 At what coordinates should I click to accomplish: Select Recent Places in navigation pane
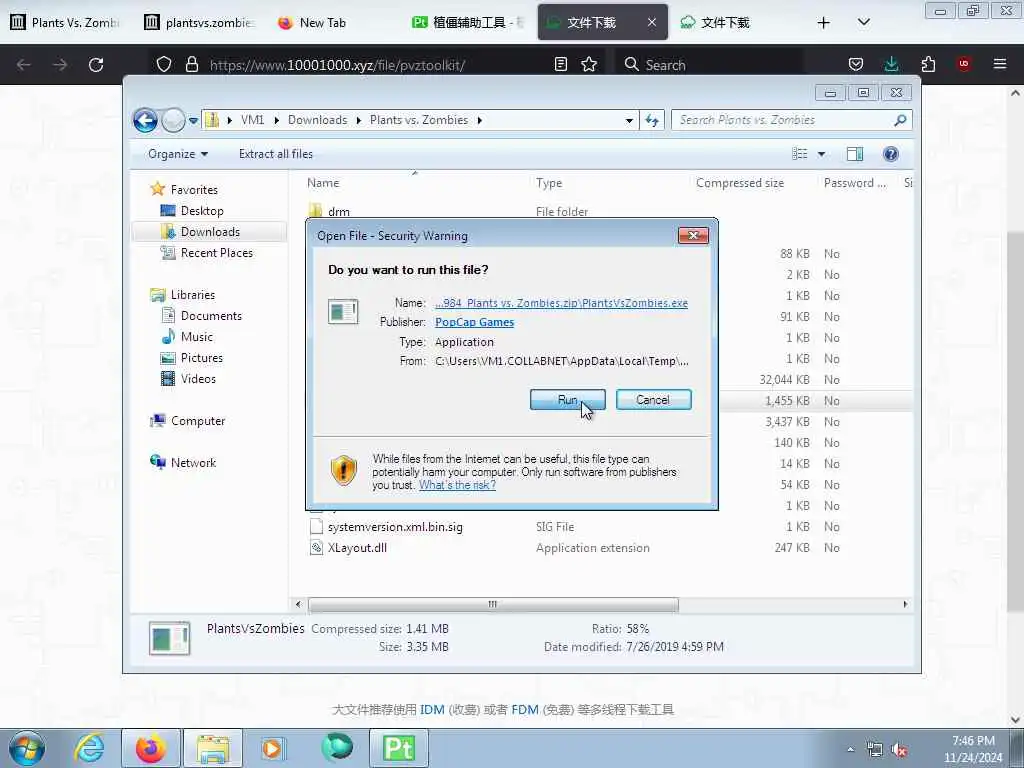coord(216,253)
